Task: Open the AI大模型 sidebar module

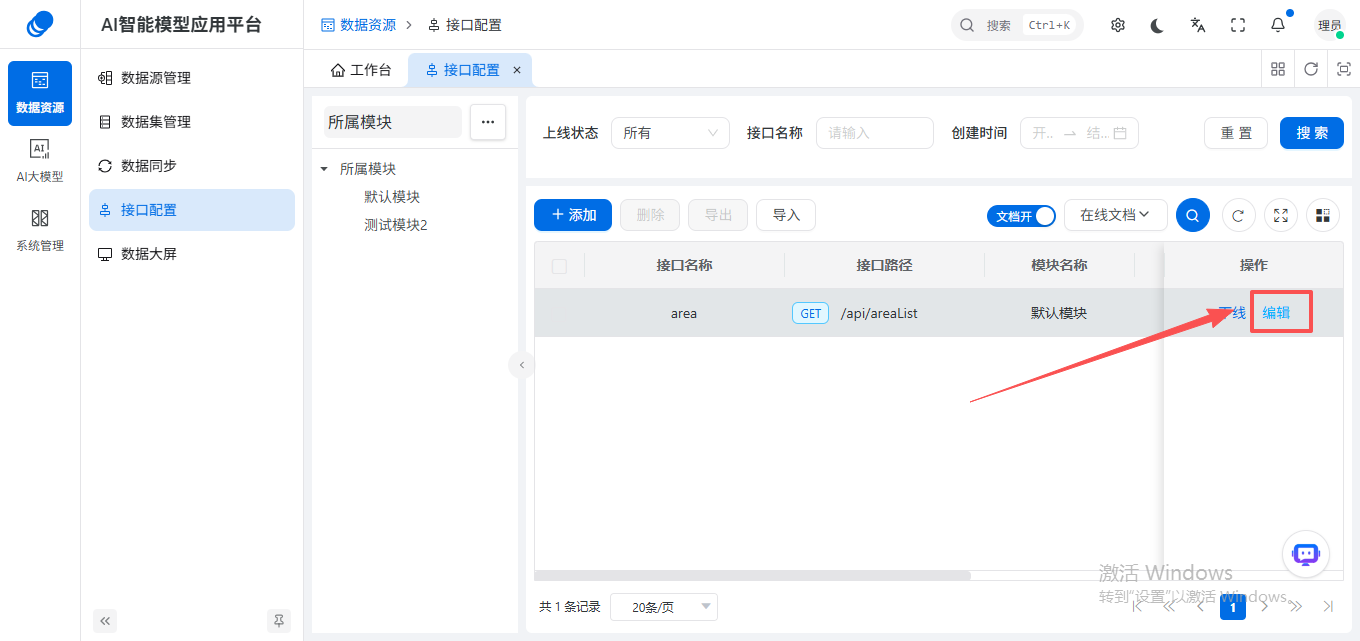Action: point(40,162)
